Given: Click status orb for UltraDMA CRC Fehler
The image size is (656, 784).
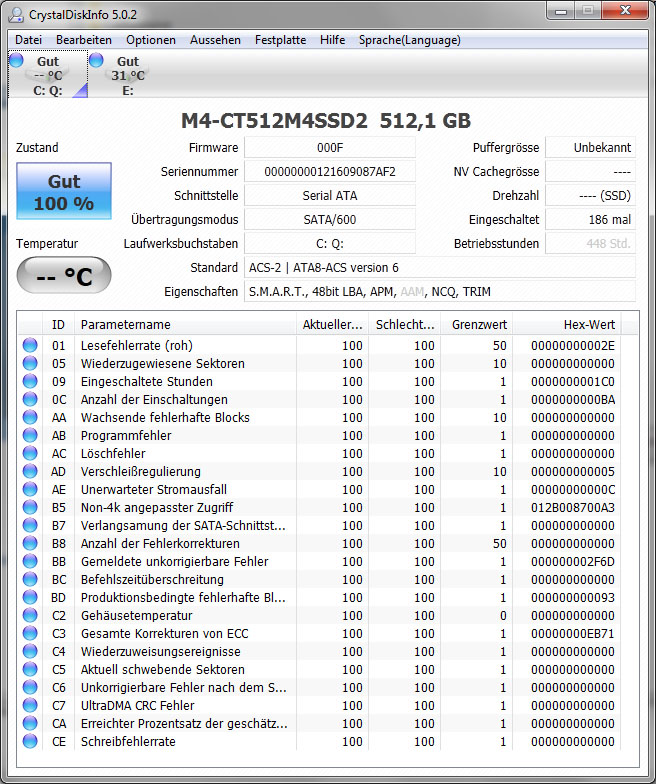Looking at the screenshot, I should (30, 705).
